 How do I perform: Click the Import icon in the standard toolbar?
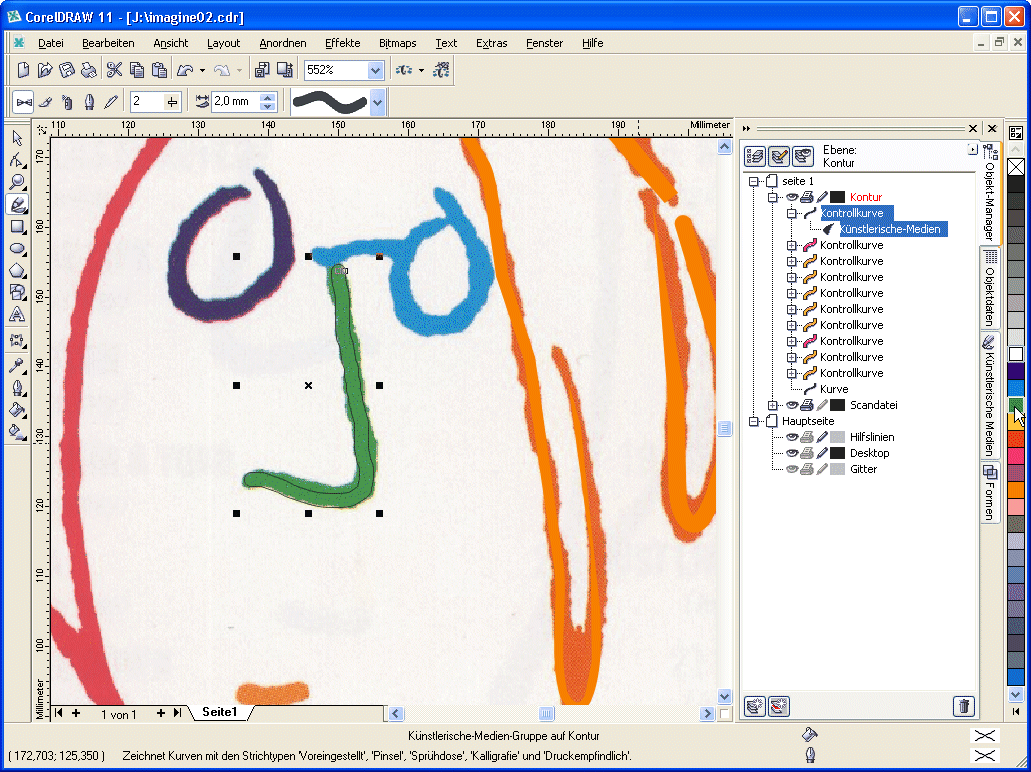(x=262, y=70)
